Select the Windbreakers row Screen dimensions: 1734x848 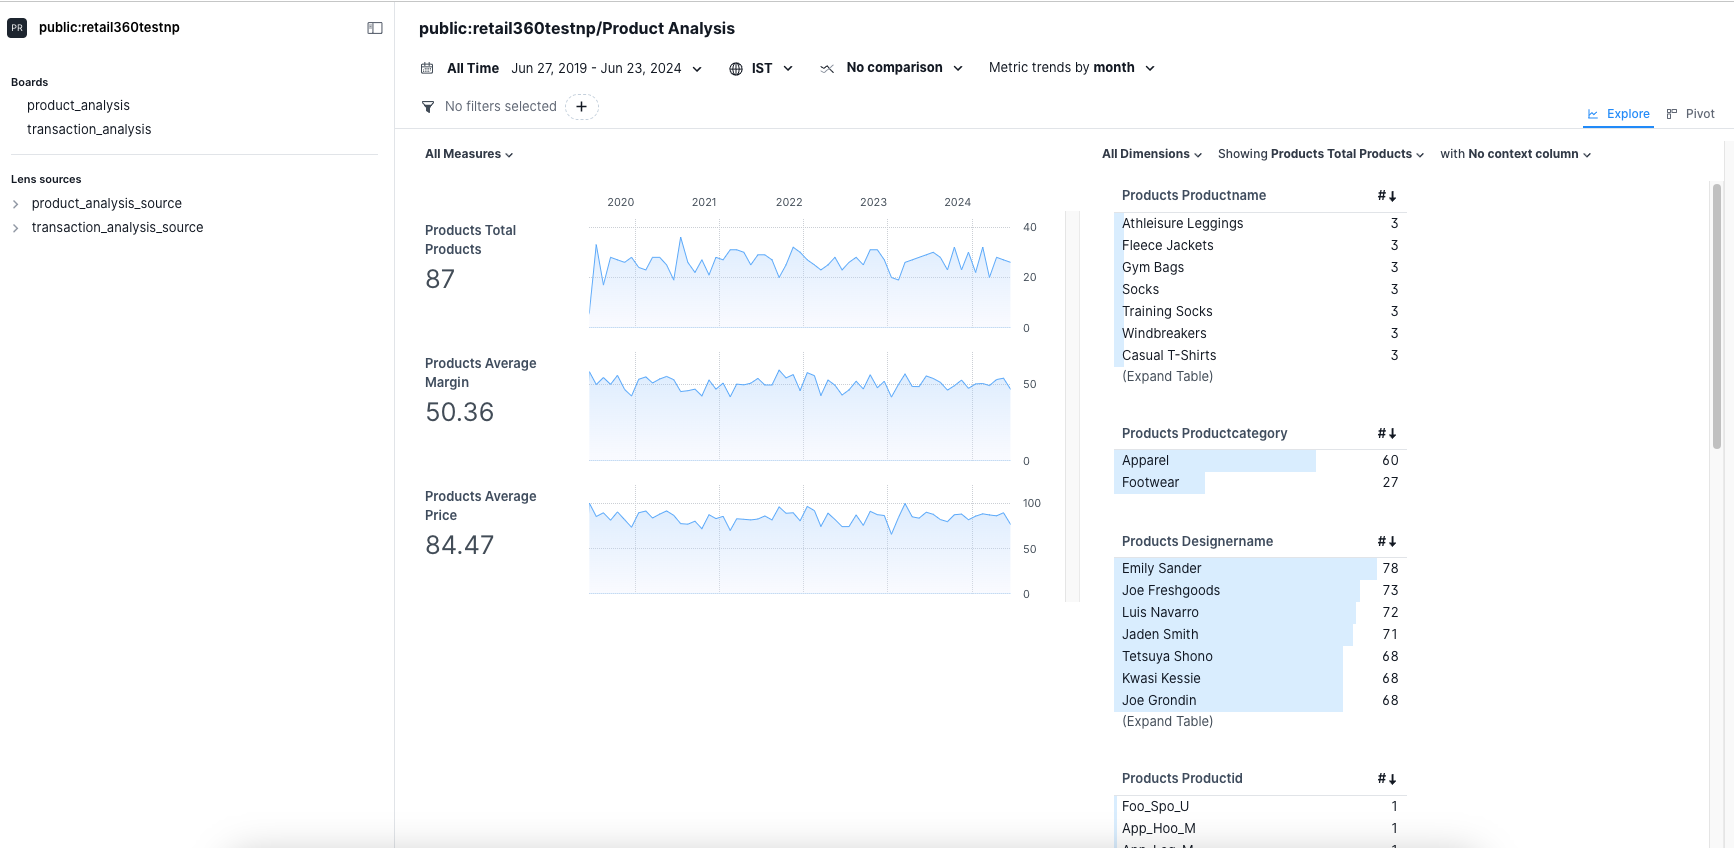pos(1260,334)
